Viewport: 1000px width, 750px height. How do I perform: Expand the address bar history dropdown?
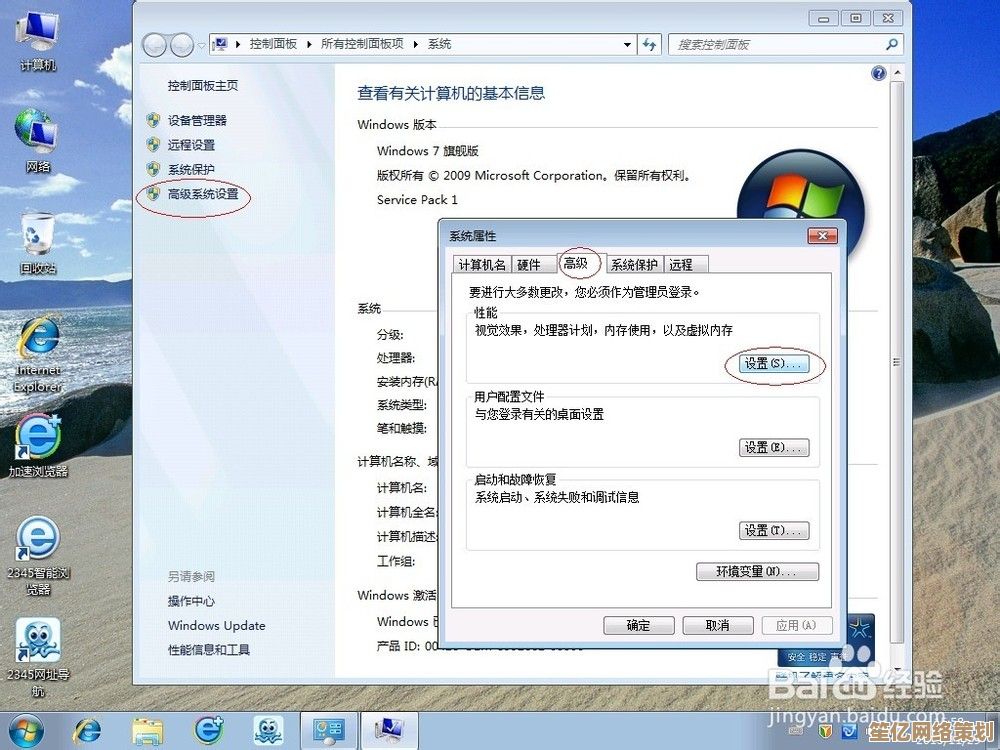627,44
